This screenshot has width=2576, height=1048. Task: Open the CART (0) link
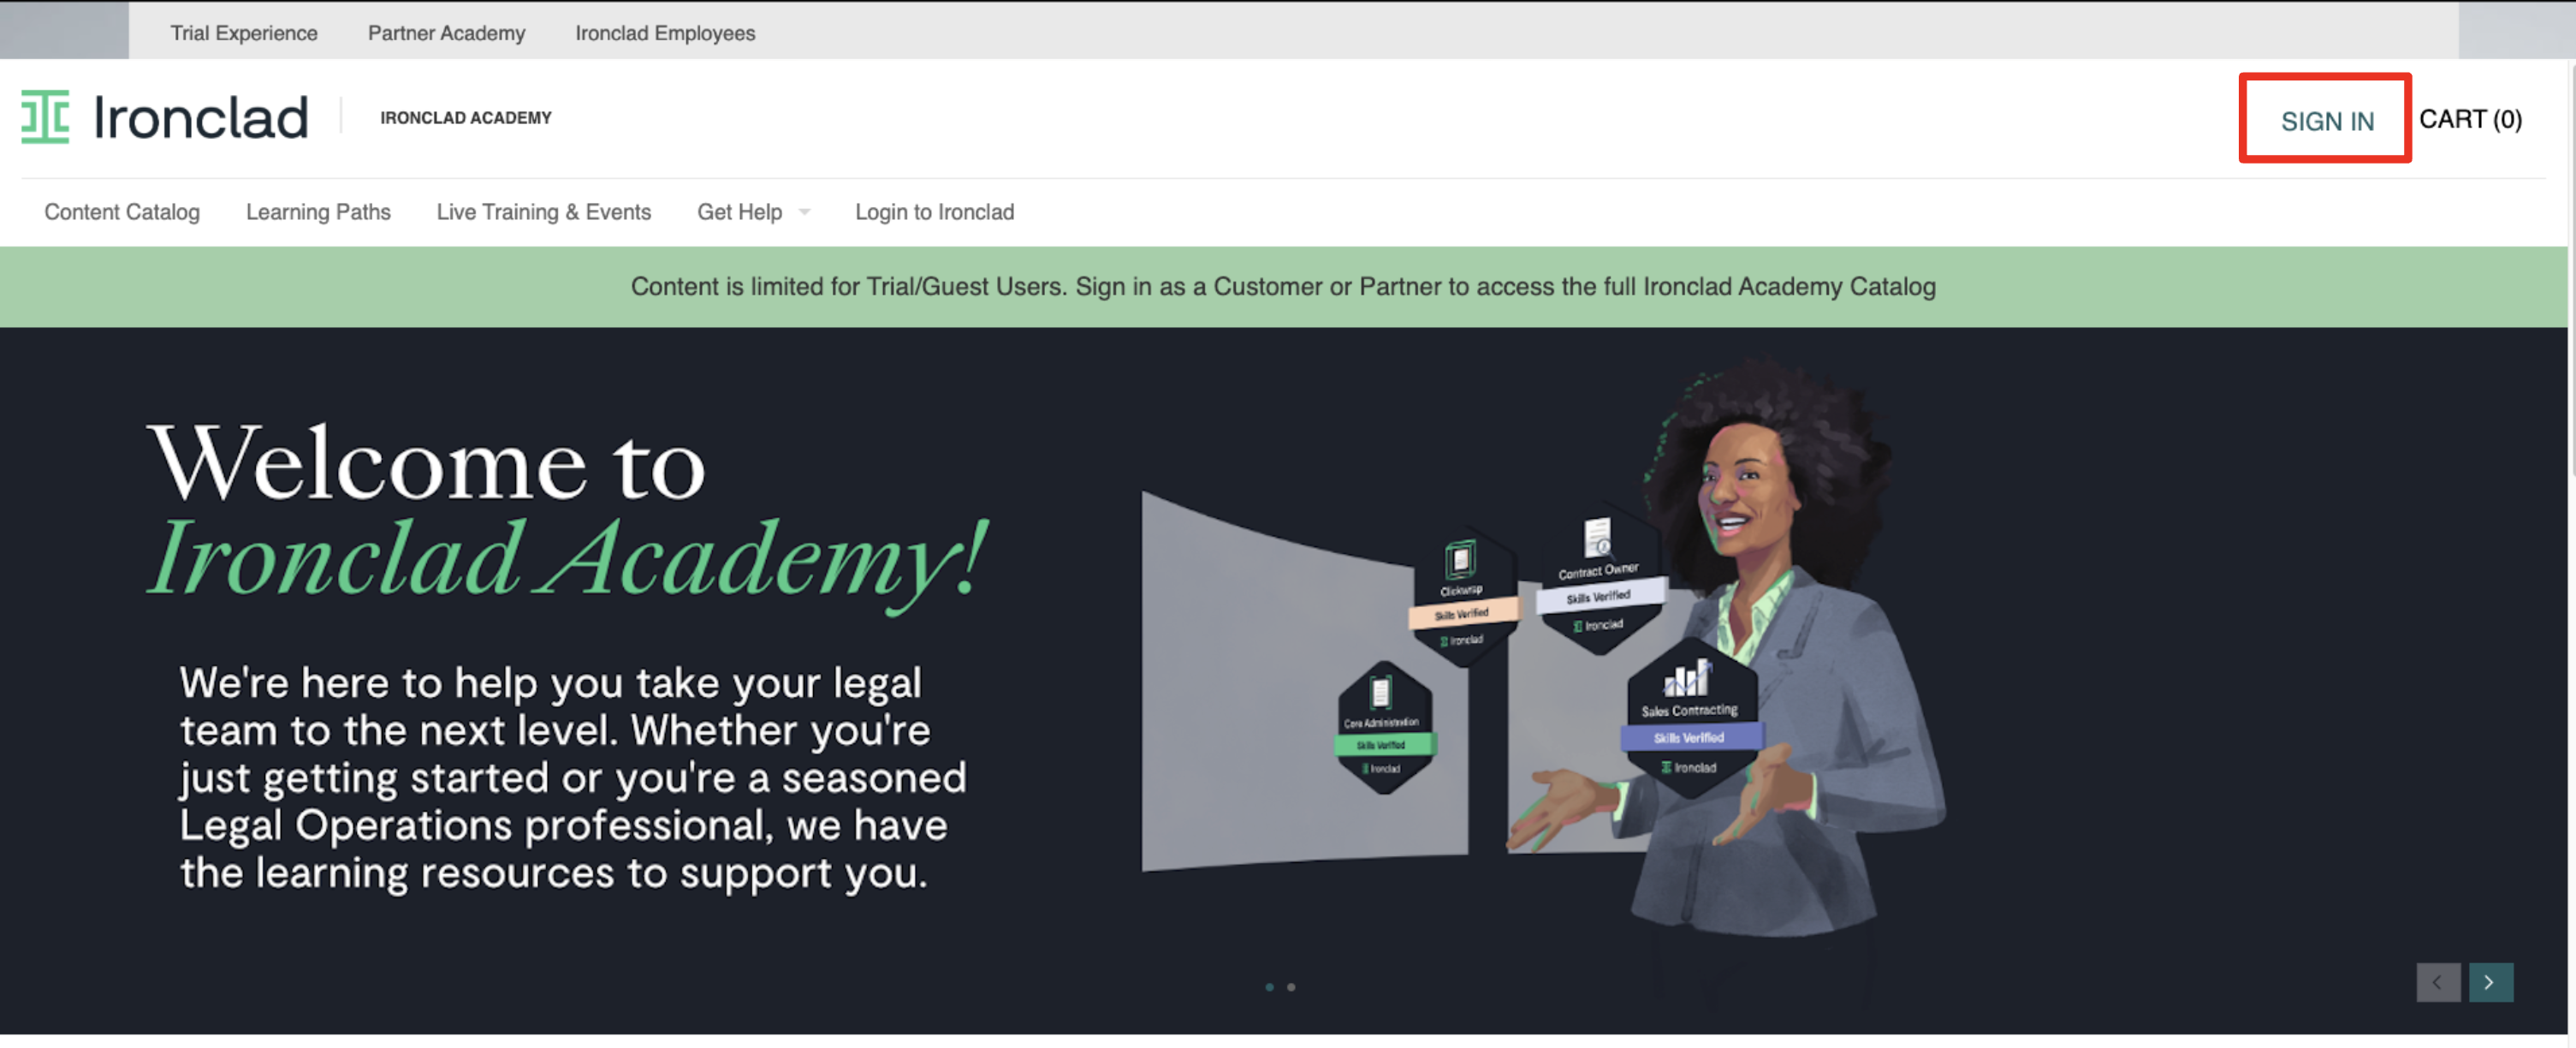(x=2470, y=119)
